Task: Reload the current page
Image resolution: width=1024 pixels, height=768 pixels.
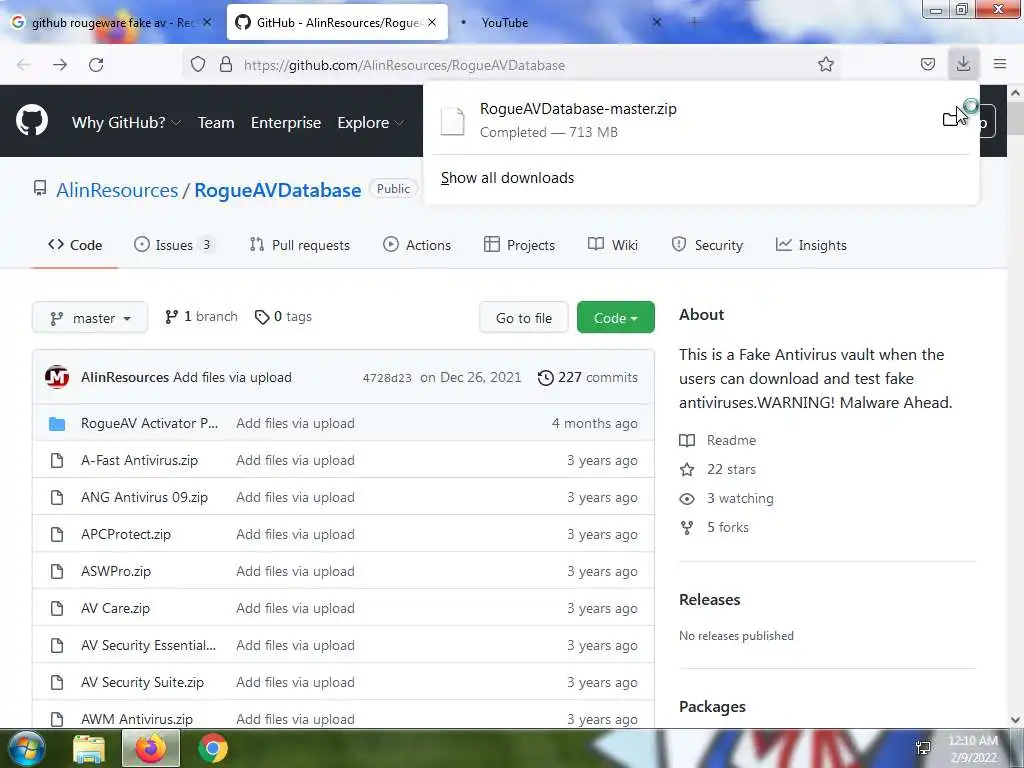Action: 96,65
